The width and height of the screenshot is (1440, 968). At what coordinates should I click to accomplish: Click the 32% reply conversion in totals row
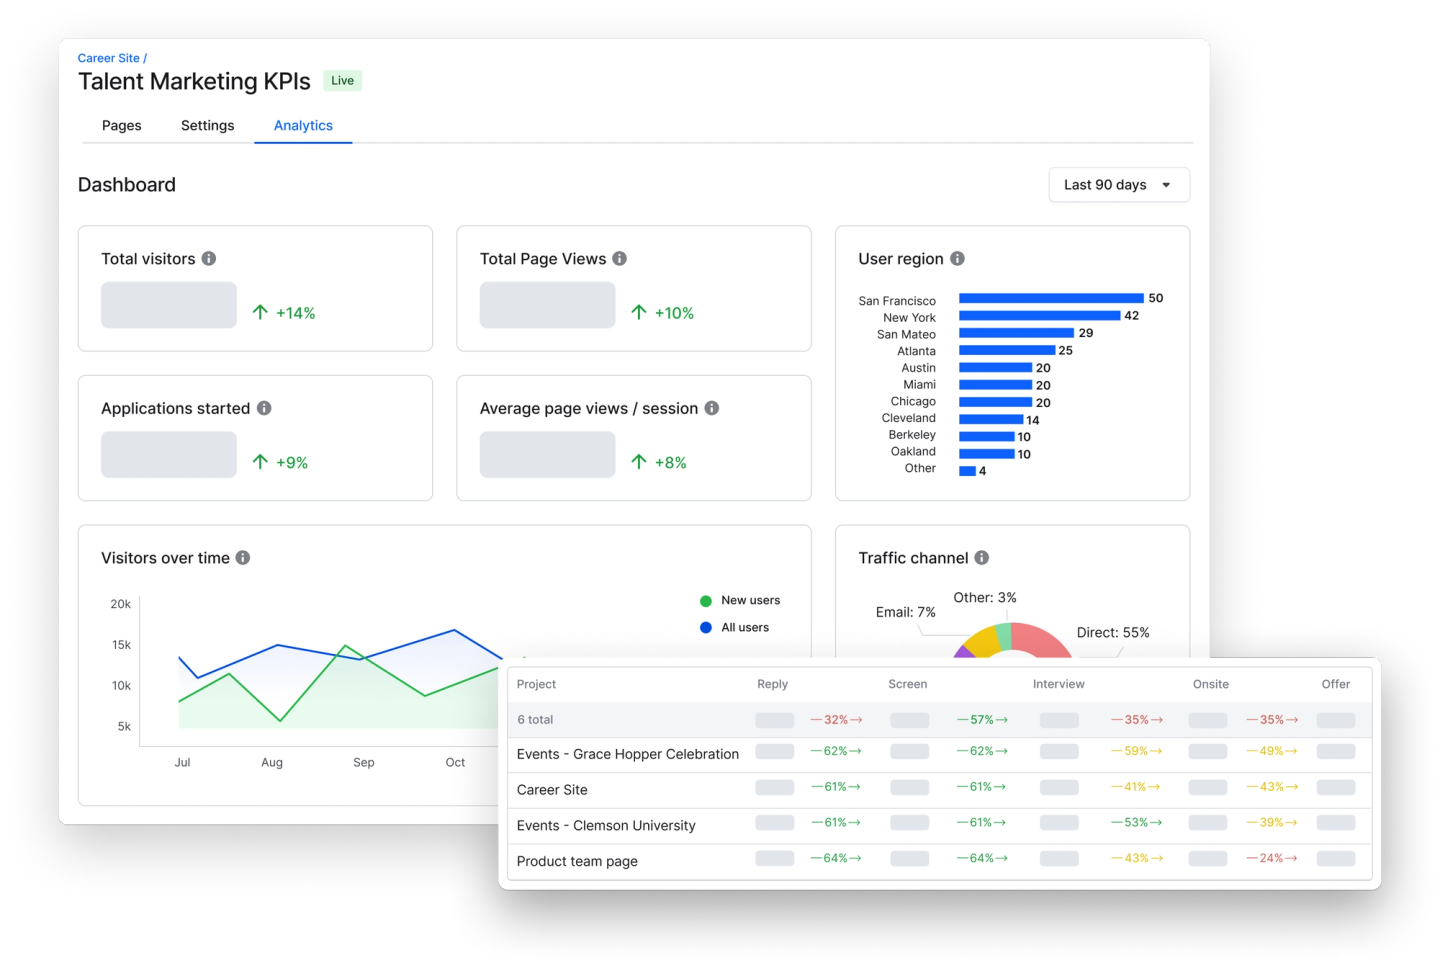point(836,720)
